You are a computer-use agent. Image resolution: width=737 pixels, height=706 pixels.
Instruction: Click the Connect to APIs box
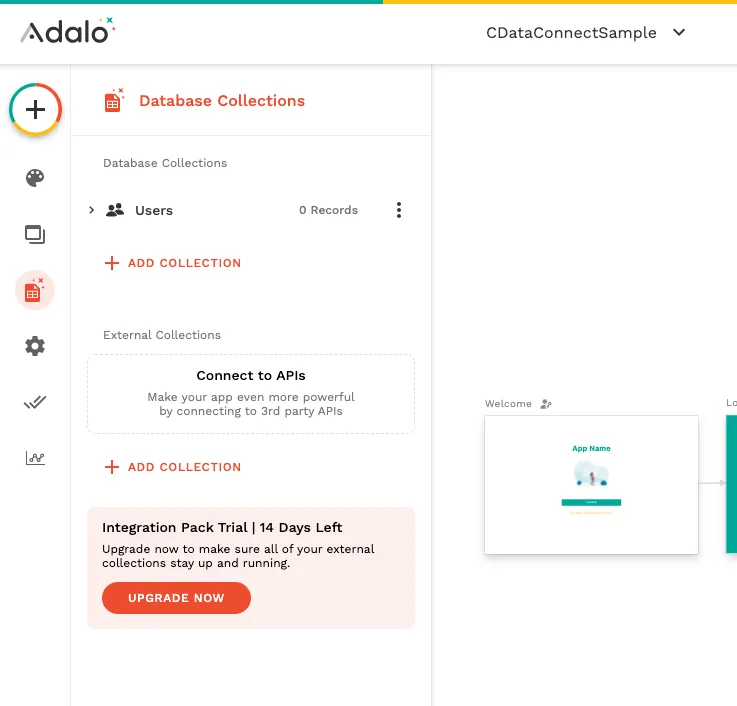coord(251,394)
